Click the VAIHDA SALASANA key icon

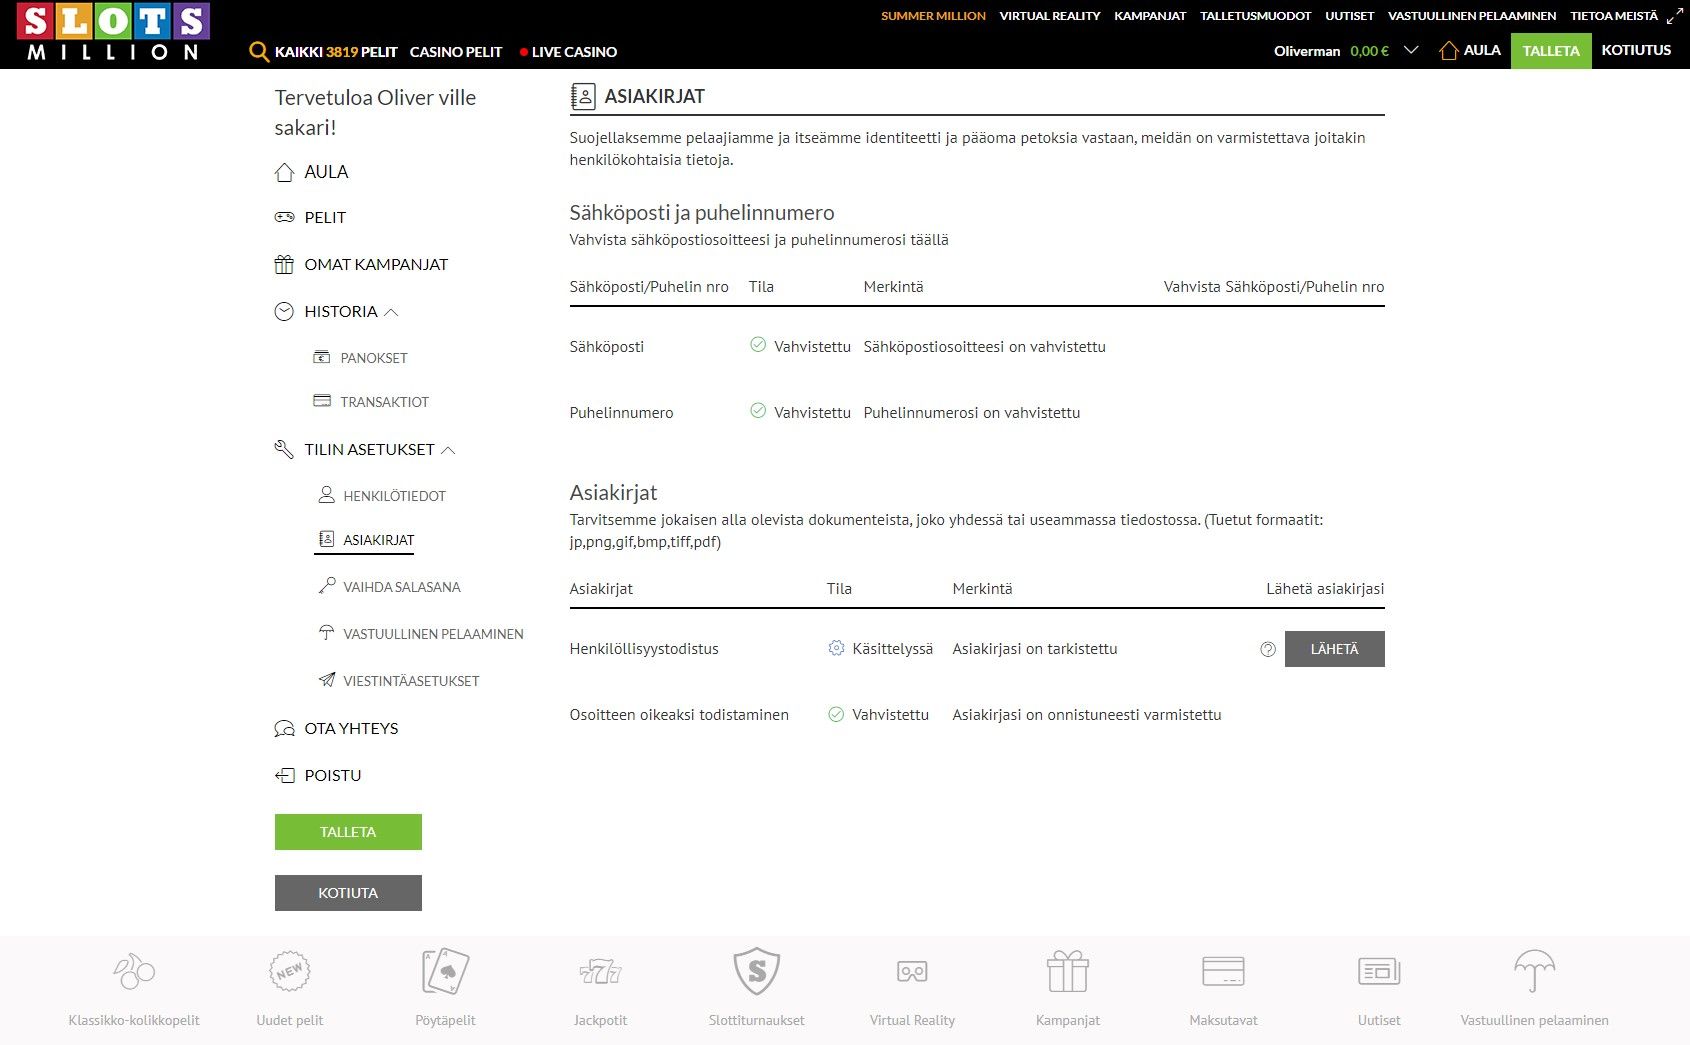pyautogui.click(x=327, y=586)
